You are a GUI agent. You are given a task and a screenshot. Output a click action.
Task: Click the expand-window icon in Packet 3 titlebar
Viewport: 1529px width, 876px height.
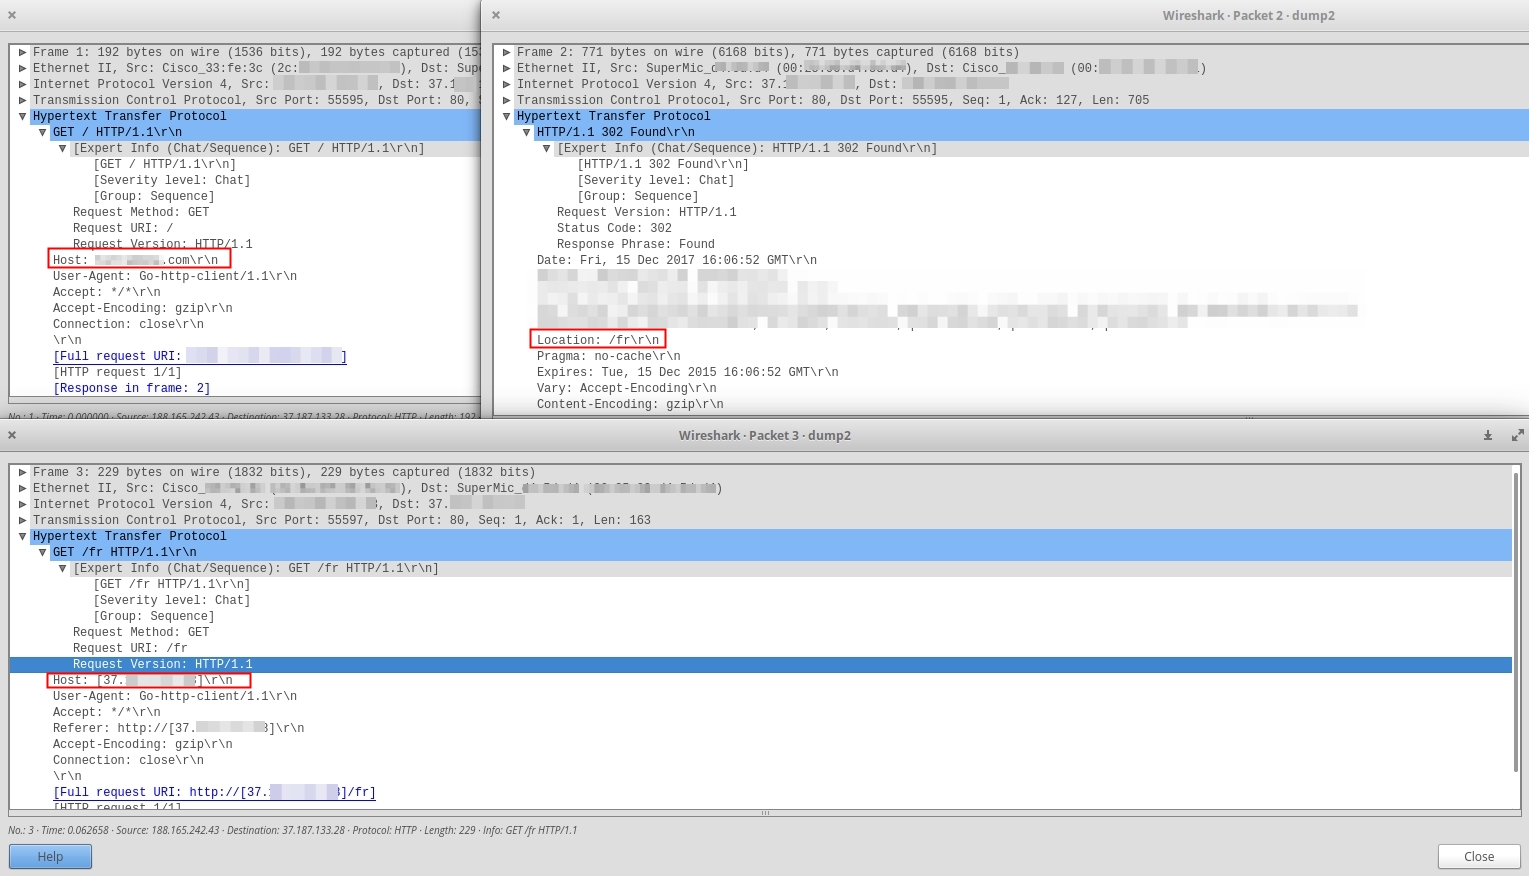coord(1517,435)
